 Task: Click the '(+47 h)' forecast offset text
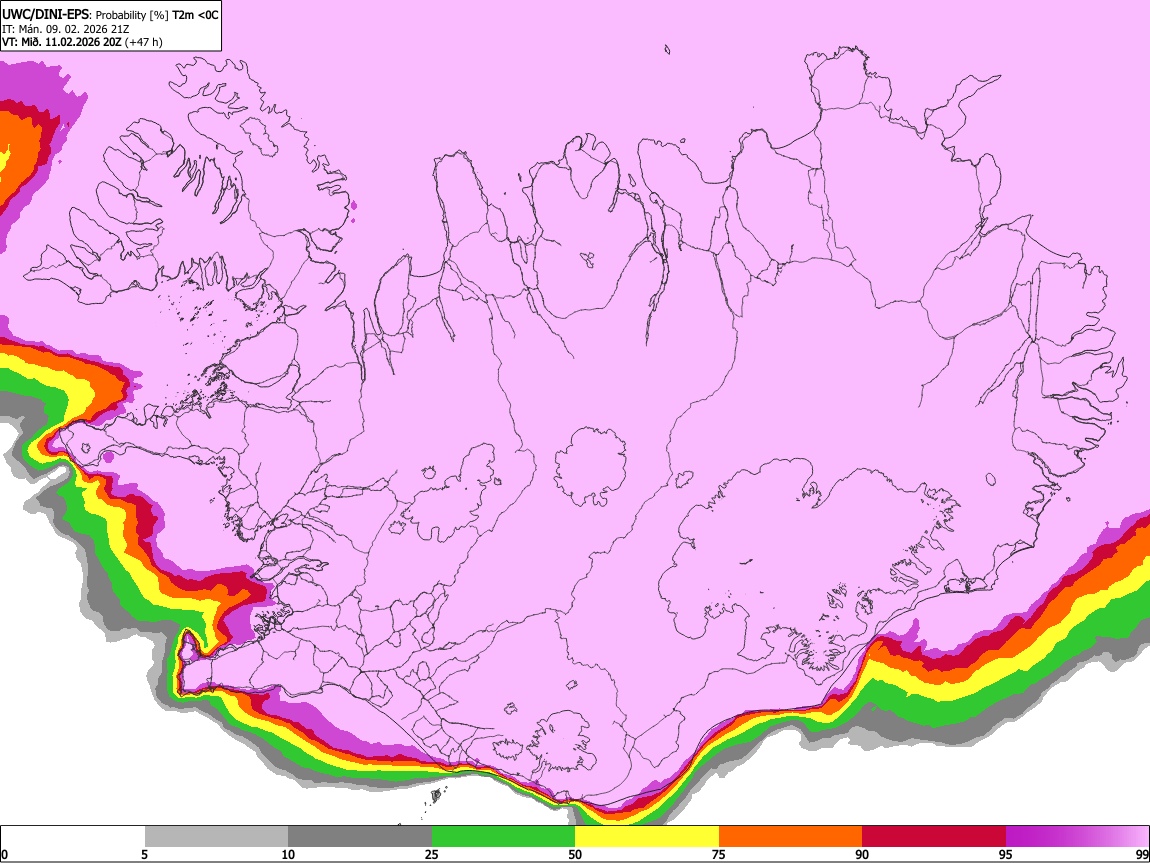pyautogui.click(x=144, y=42)
